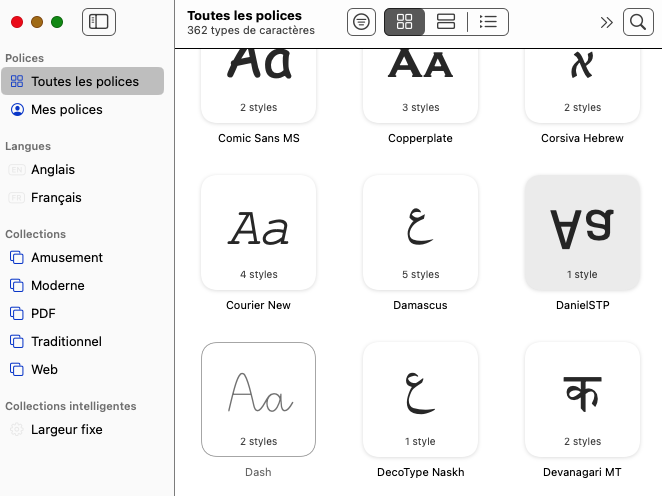Viewport: 662px width, 496px height.
Task: Open Mes polices in the sidebar
Action: (x=66, y=109)
